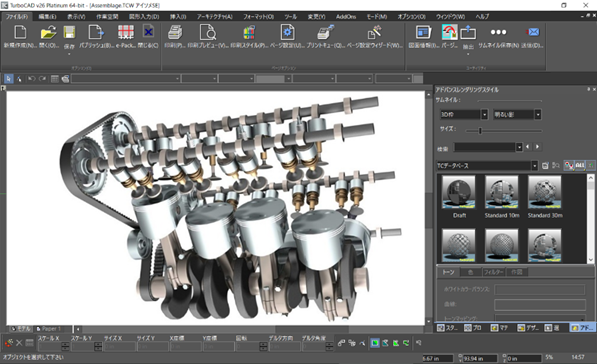597x364 pixels.
Task: Click the Send (送信) mail icon
Action: pyautogui.click(x=533, y=32)
